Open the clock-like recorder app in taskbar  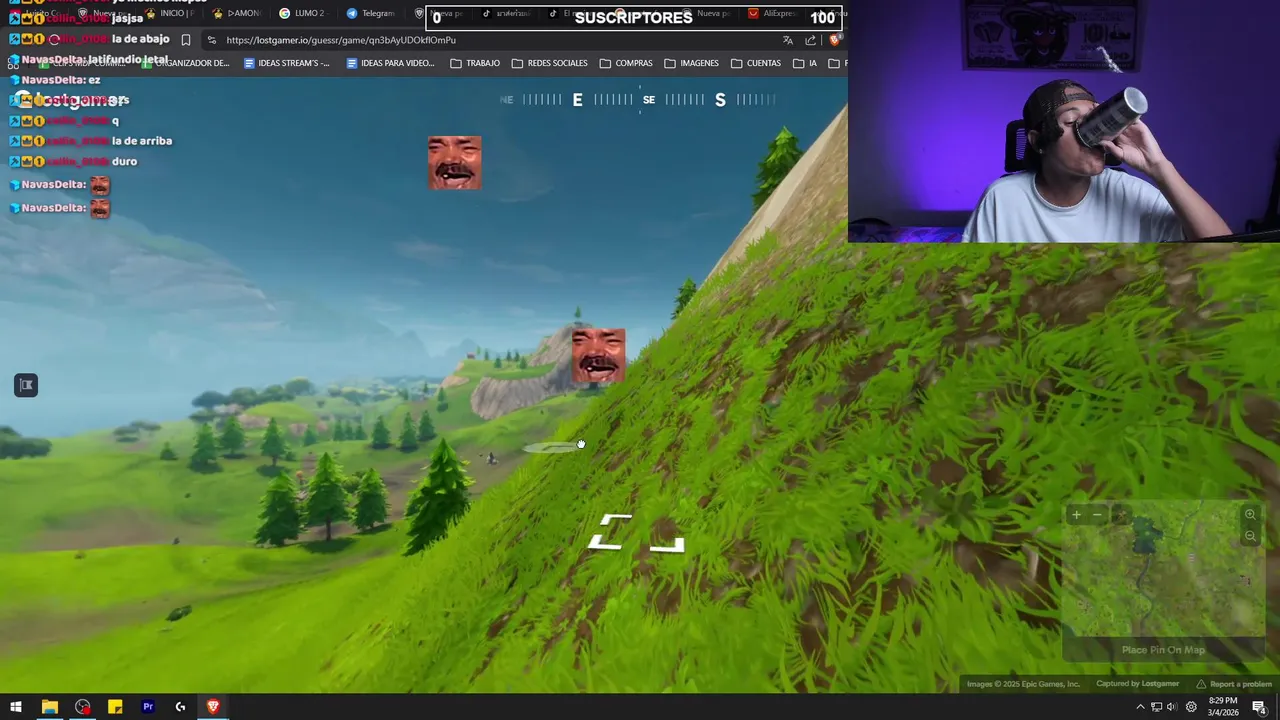(82, 707)
